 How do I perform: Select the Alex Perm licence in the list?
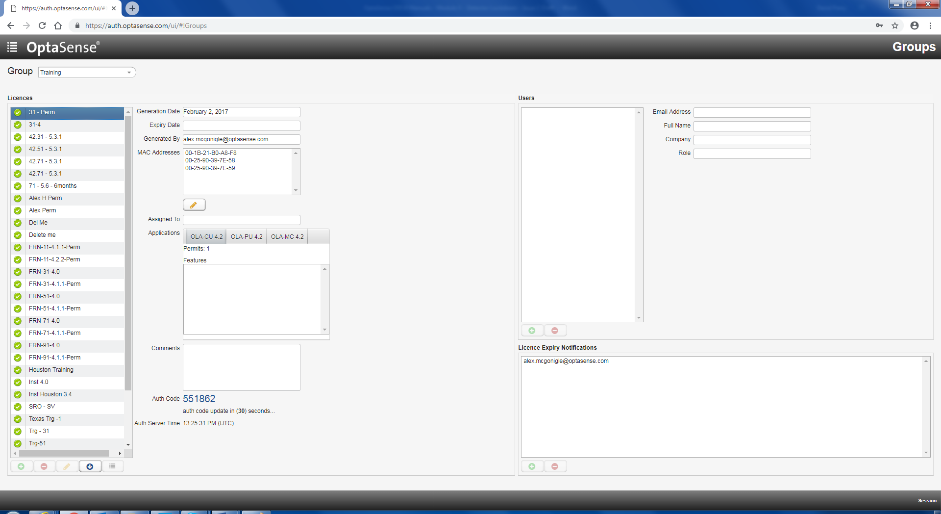[x=42, y=210]
